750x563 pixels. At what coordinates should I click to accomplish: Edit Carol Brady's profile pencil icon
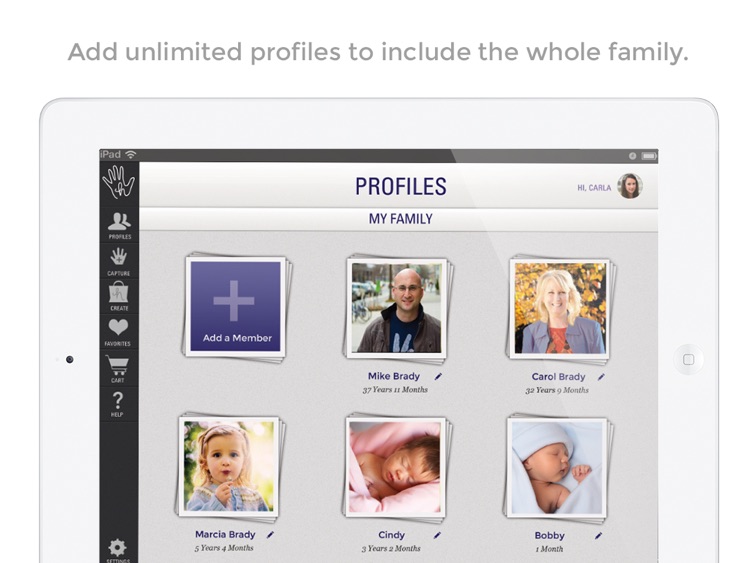(x=601, y=377)
